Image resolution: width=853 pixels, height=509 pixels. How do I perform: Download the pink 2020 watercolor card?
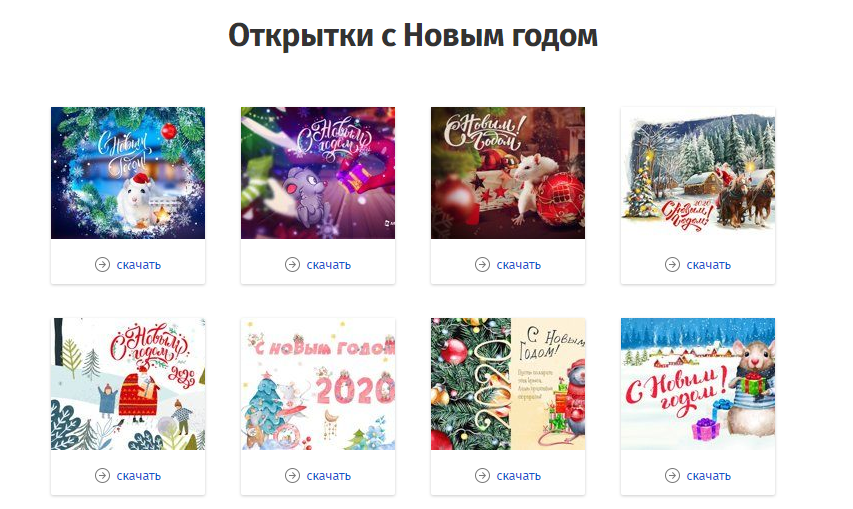(x=329, y=476)
